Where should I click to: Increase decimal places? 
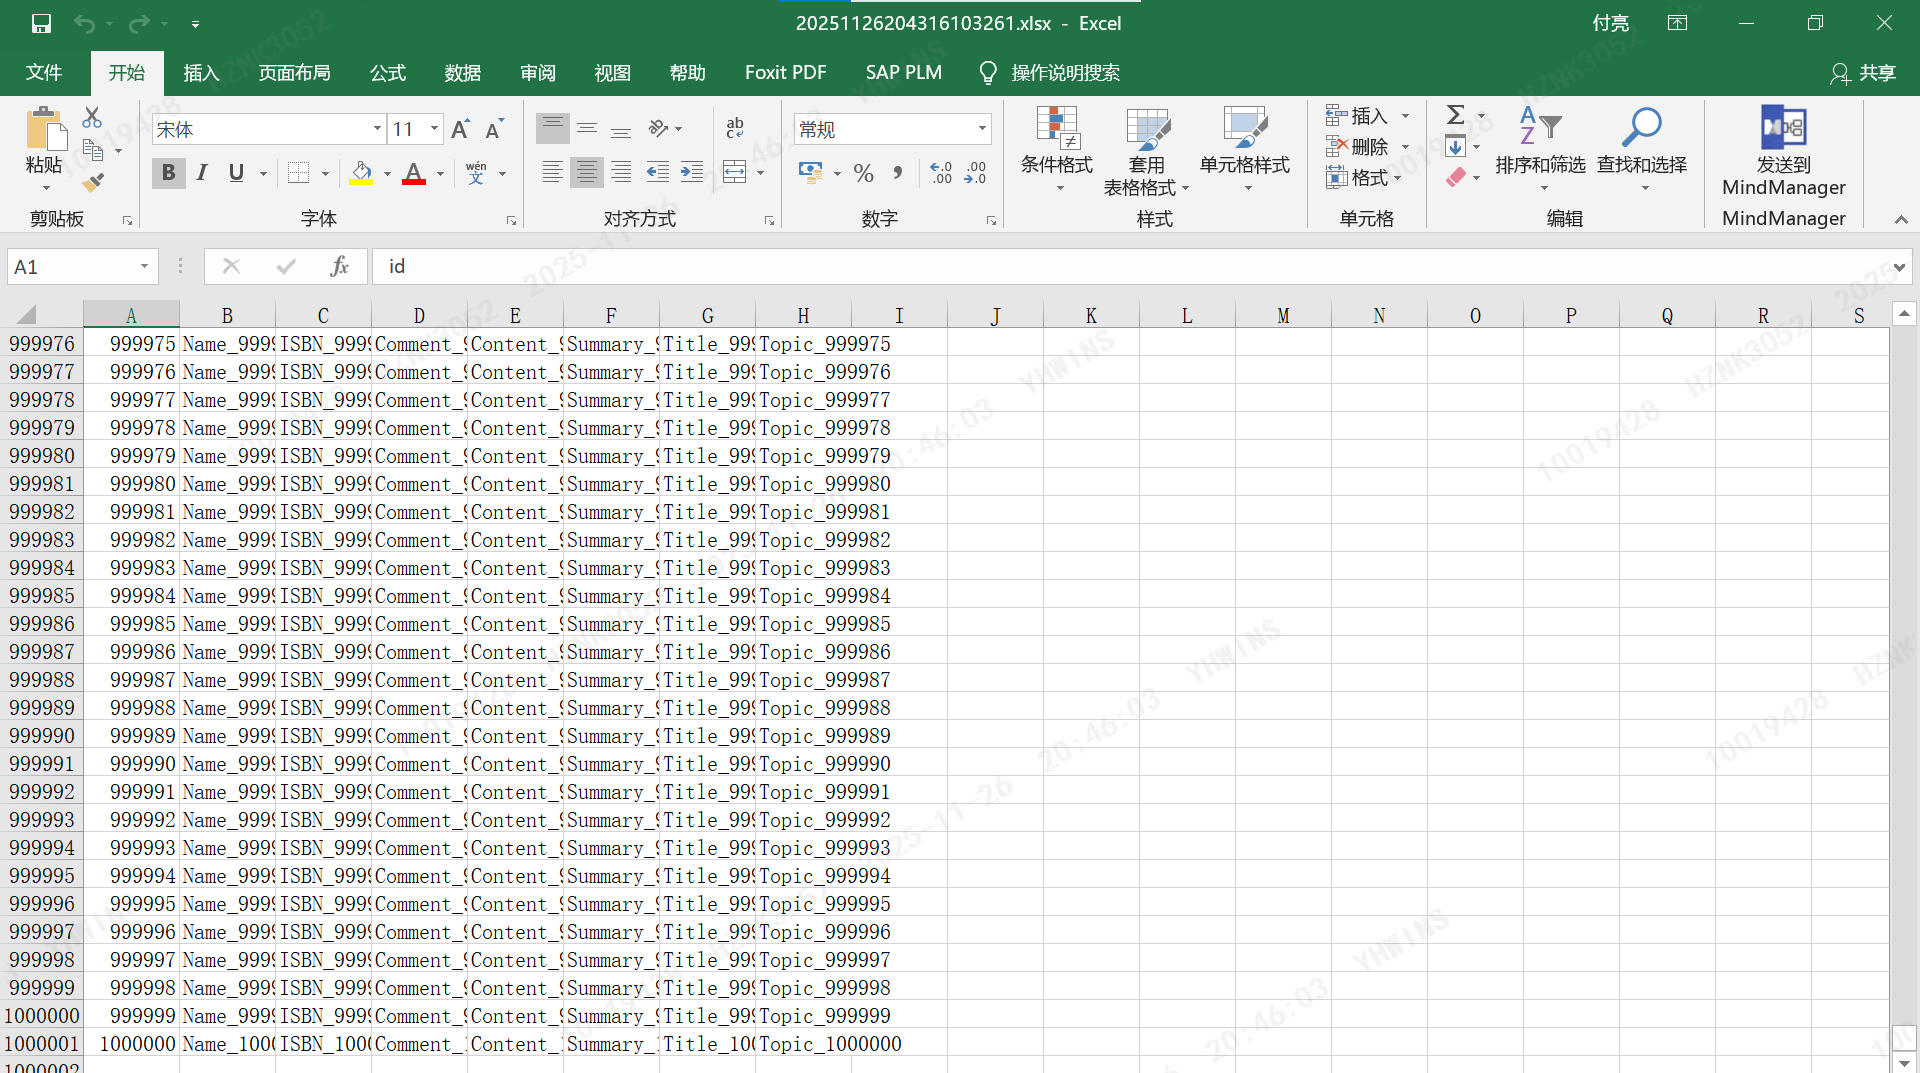pyautogui.click(x=941, y=173)
